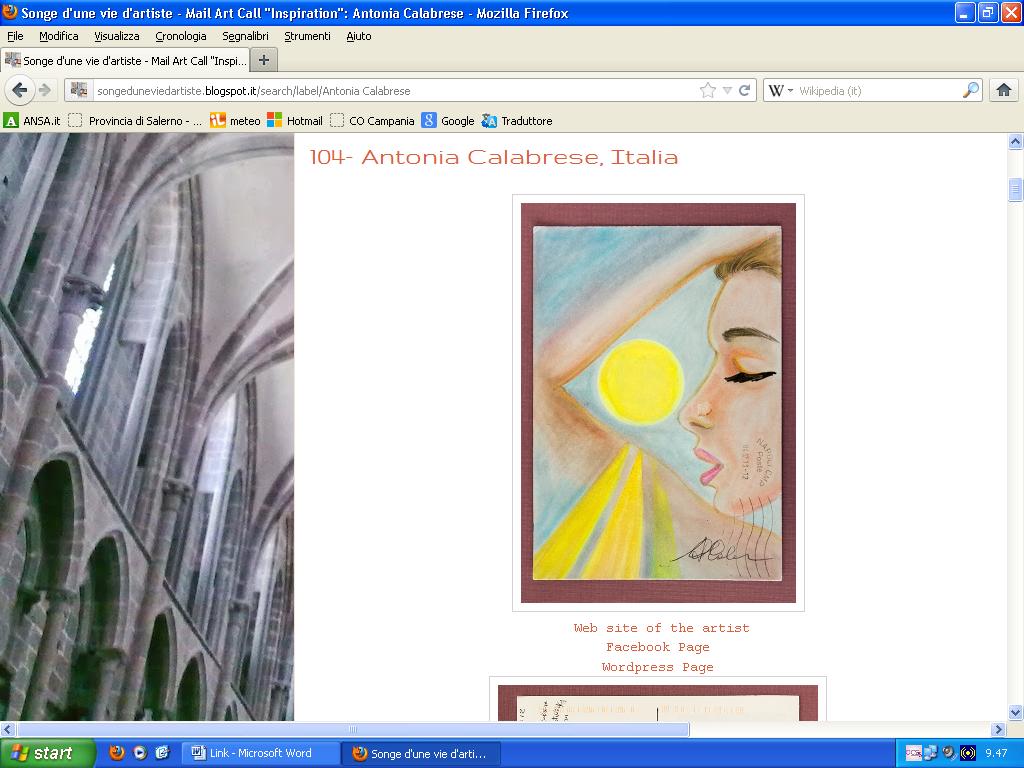Launch Firefox from quick launch bar
1024x768 pixels.
point(117,753)
